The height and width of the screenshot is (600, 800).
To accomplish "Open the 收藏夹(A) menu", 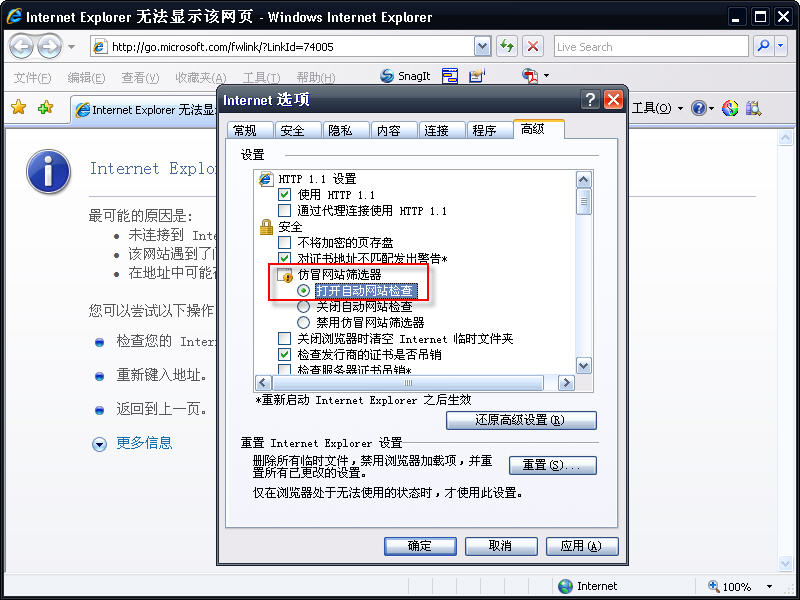I will (x=201, y=78).
